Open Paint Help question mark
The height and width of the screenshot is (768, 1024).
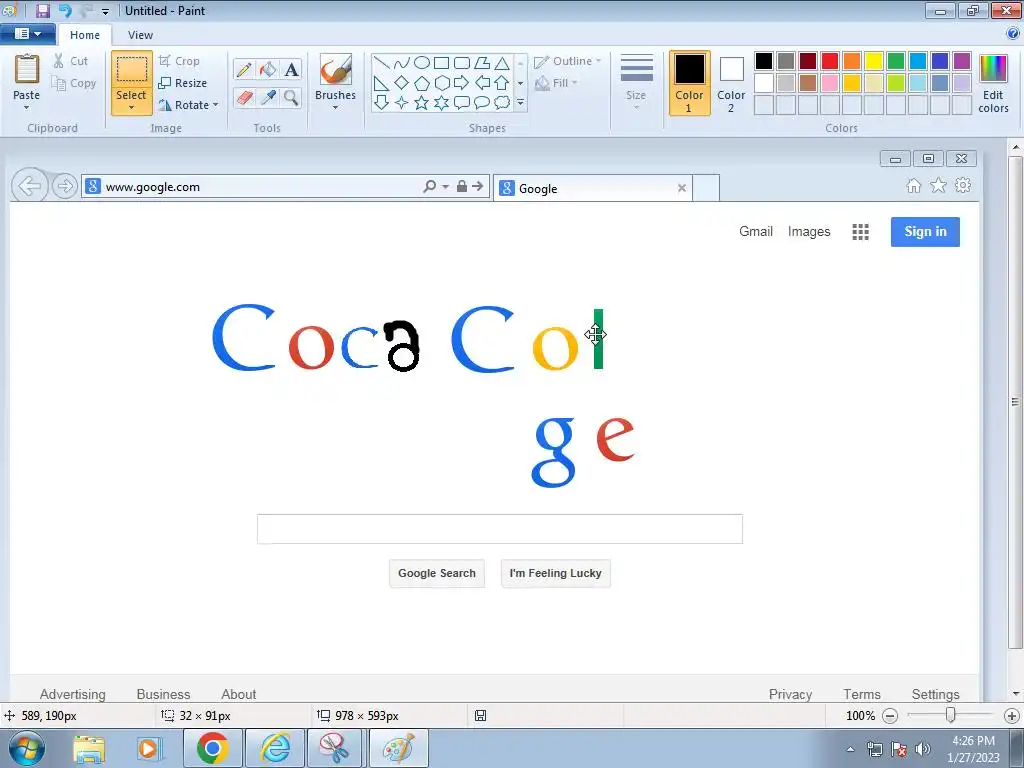[x=1013, y=34]
